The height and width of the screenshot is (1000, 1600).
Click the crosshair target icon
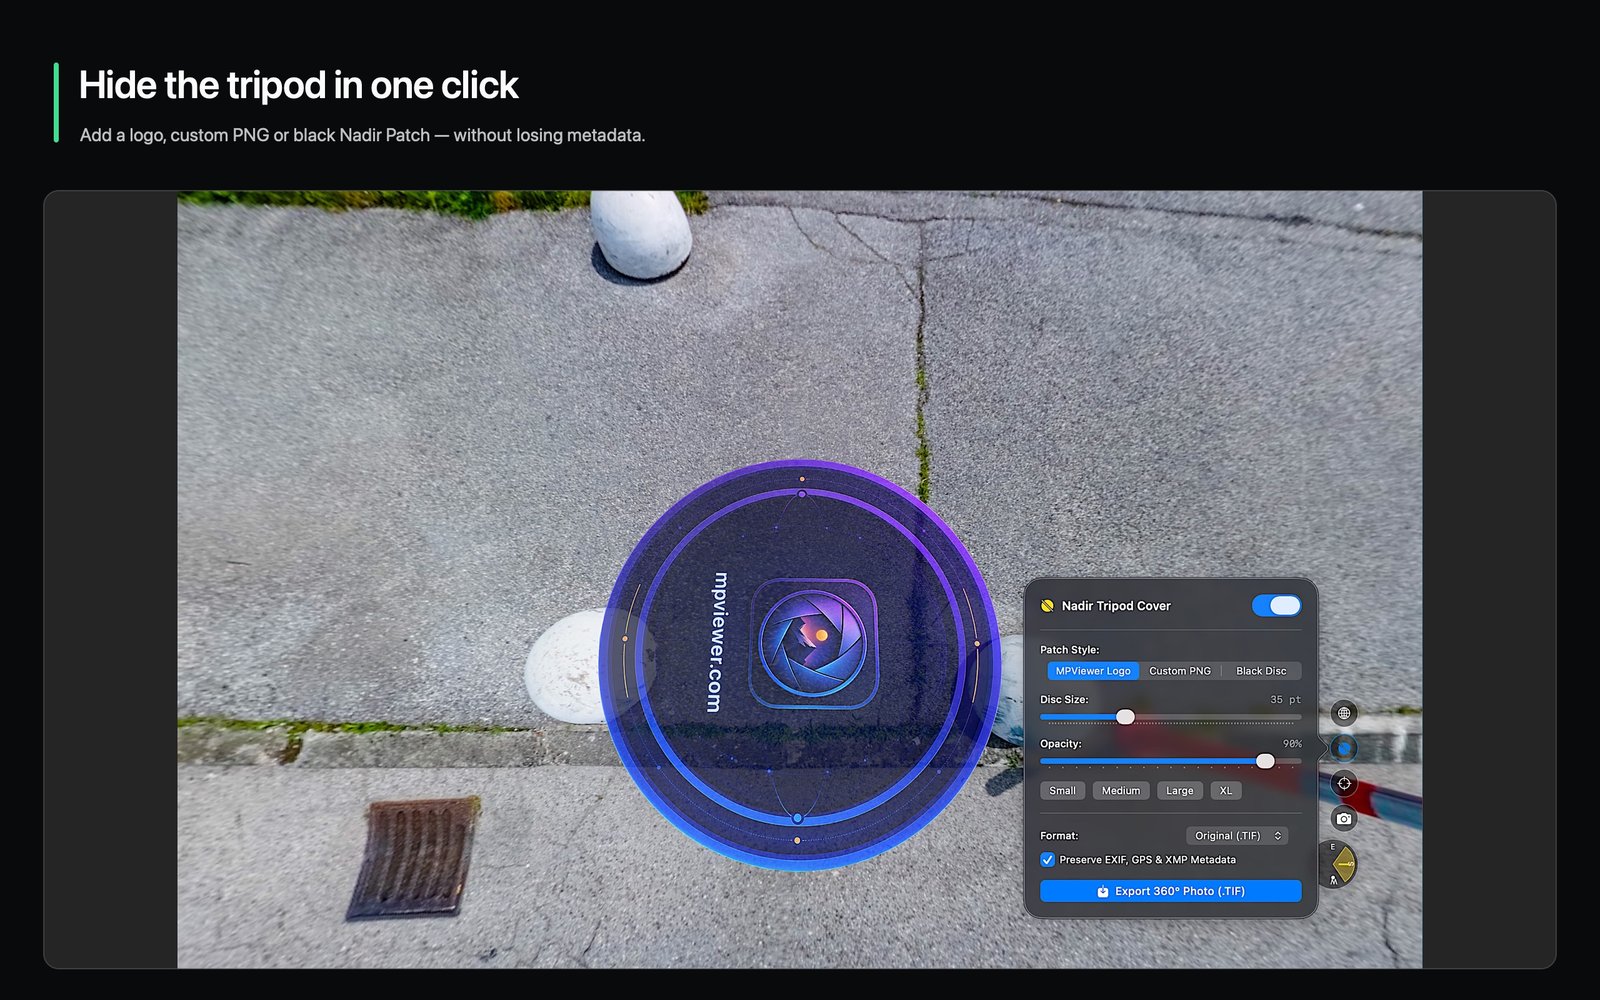pos(1344,784)
